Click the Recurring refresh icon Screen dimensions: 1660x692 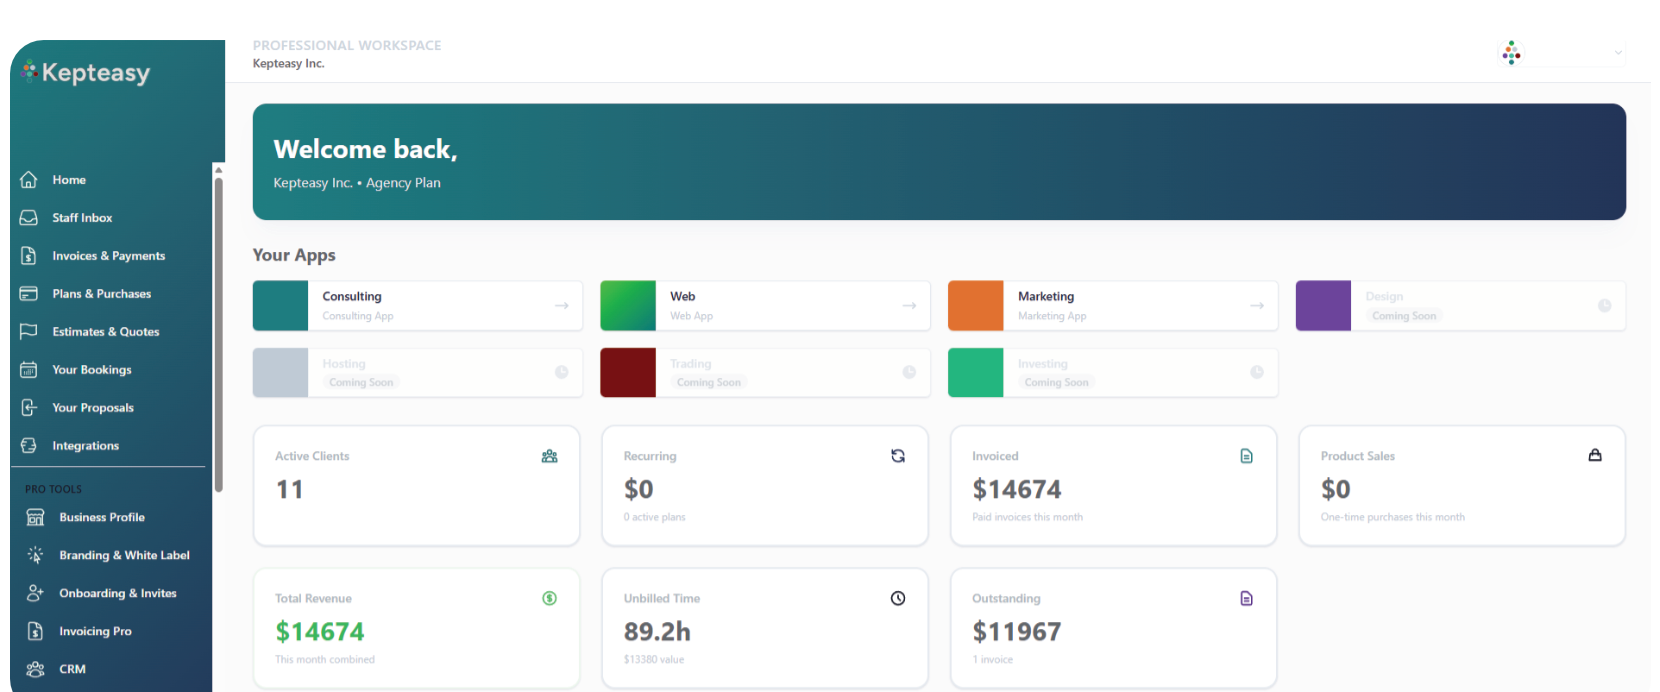tap(898, 456)
